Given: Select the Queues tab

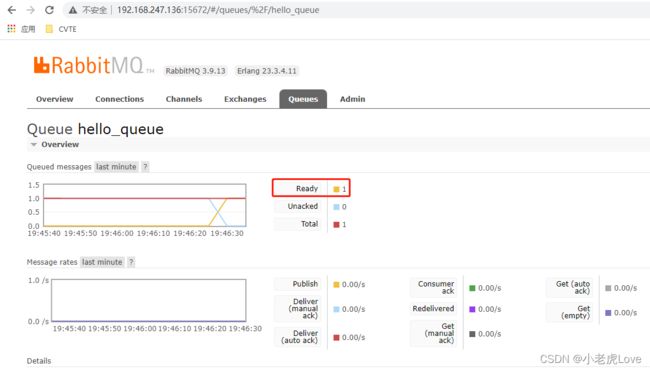Looking at the screenshot, I should [303, 99].
